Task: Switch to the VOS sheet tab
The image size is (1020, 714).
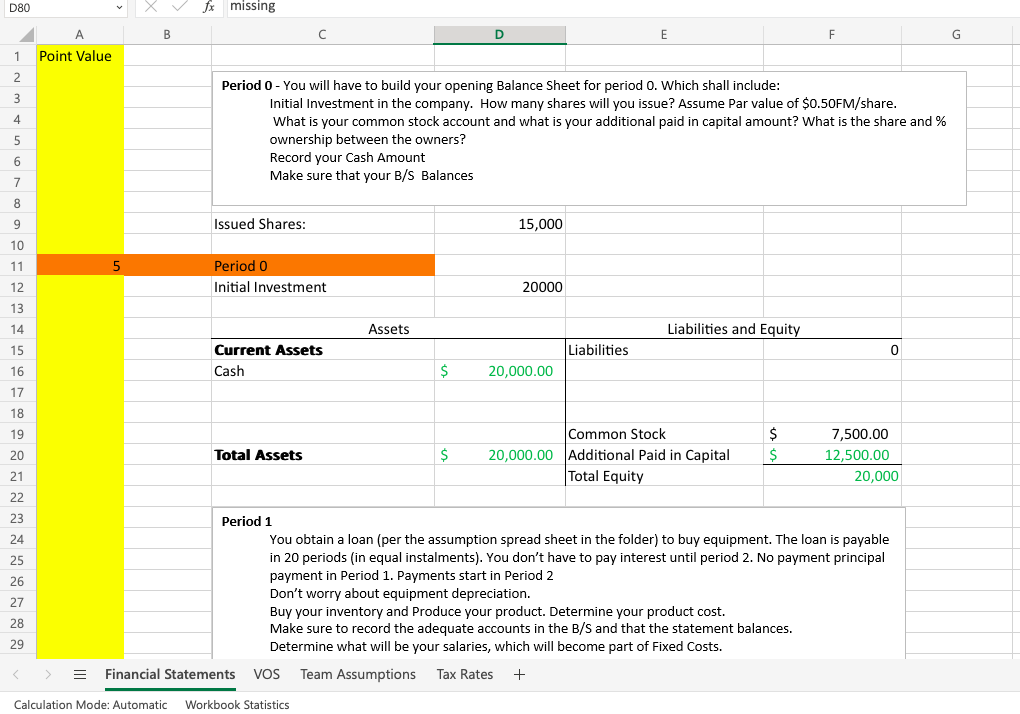Action: (266, 674)
